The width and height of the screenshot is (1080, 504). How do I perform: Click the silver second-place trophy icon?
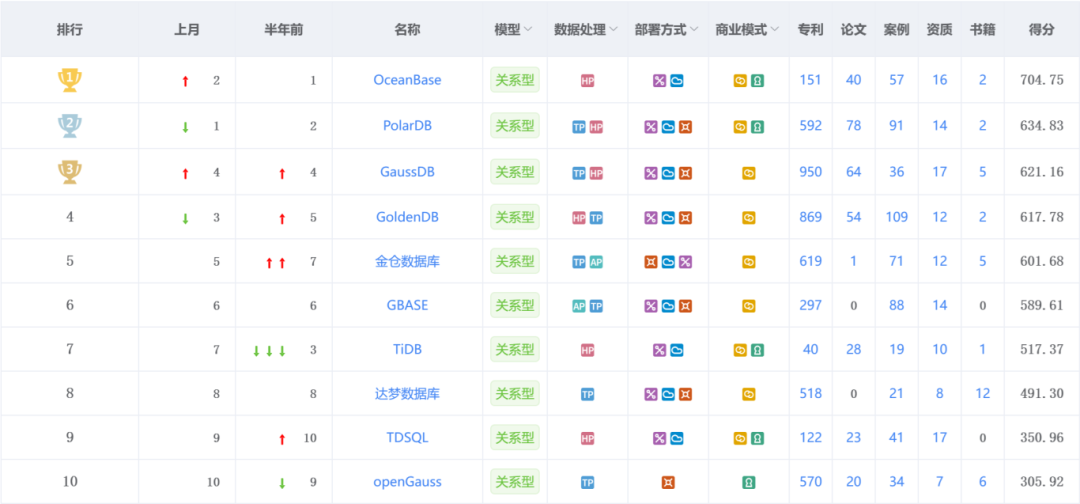click(70, 126)
